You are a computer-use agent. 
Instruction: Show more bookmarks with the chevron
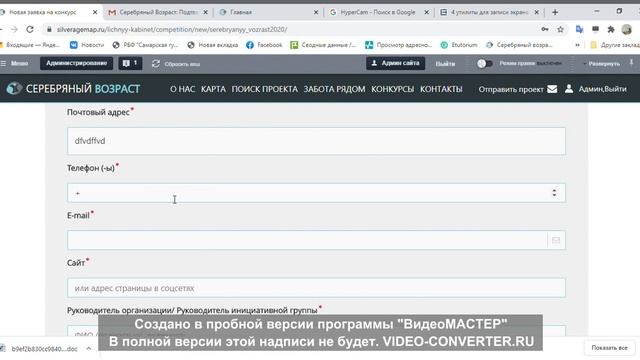point(577,45)
